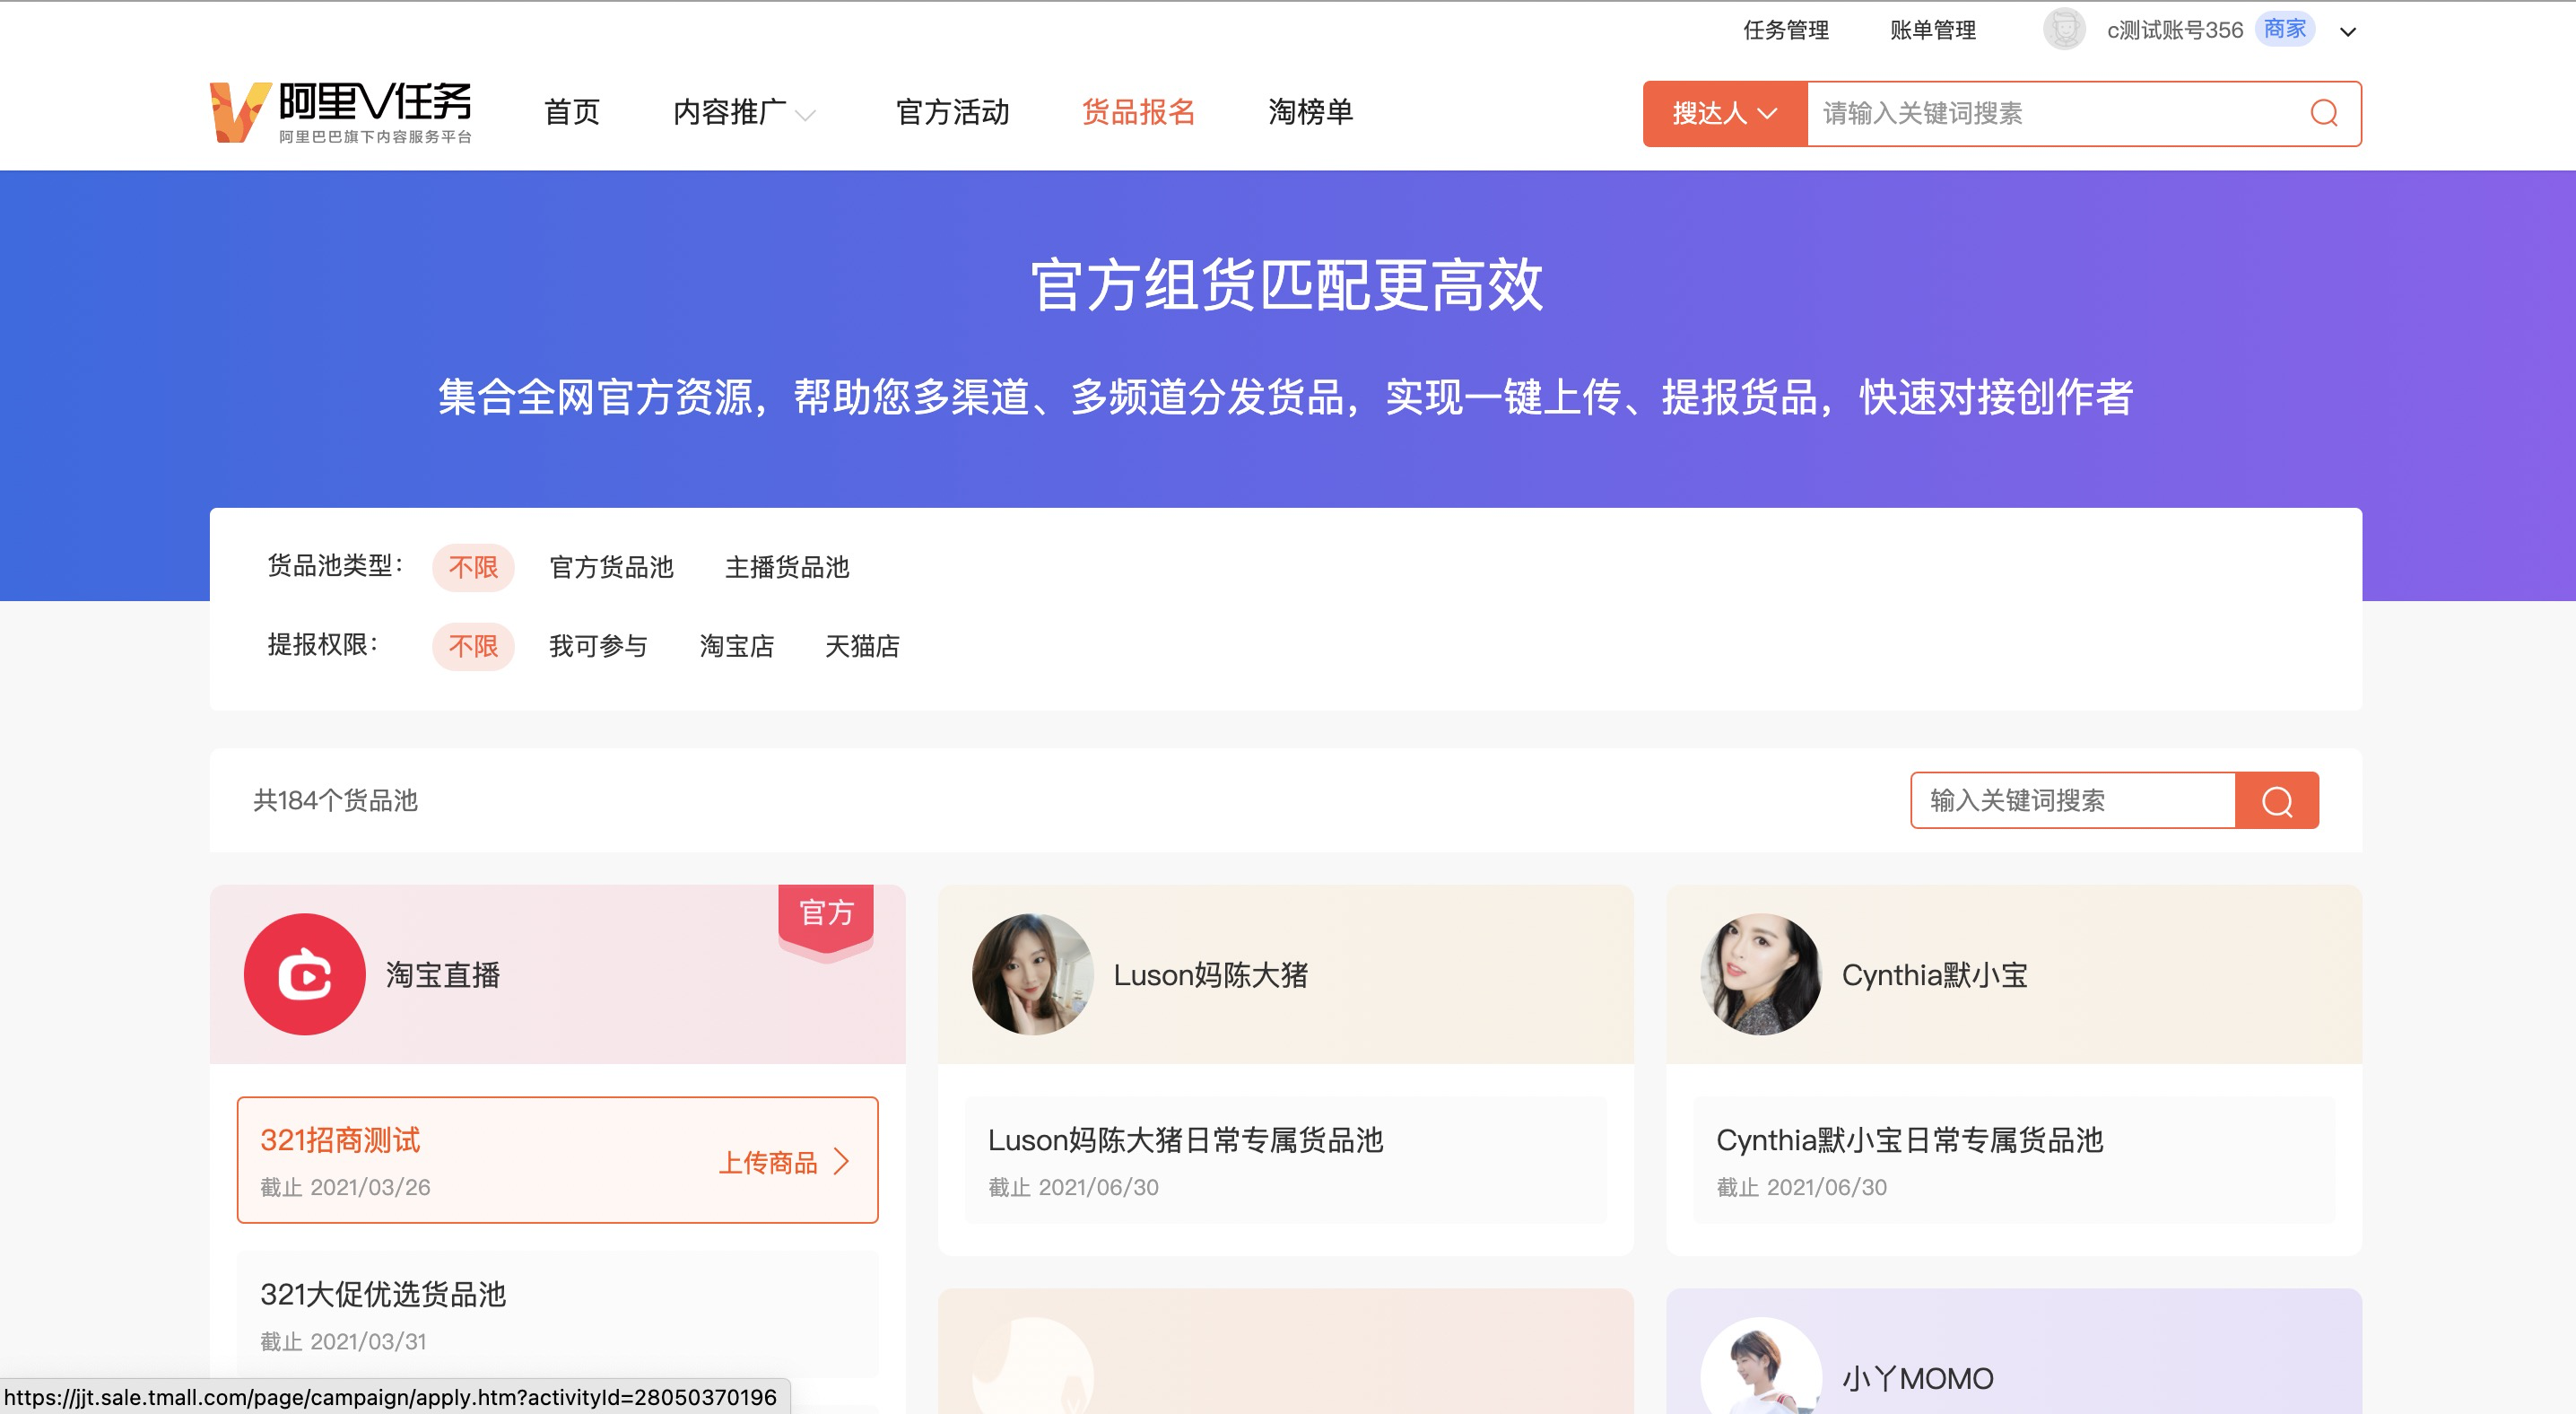Open Cynthia默小宝日常专属货品池
Screen dimensions: 2576x1414
click(2014, 1160)
